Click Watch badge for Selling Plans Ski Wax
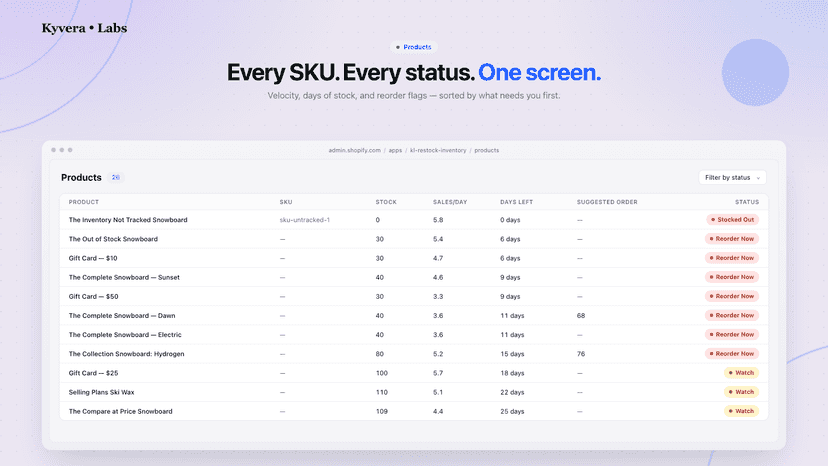828x466 pixels. pos(741,392)
